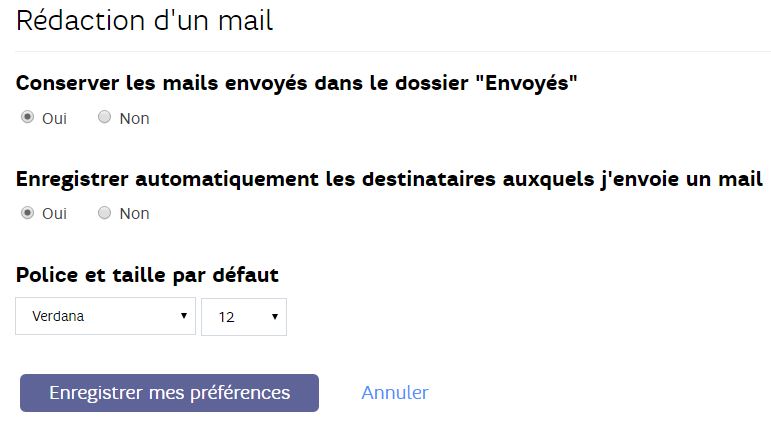Select "Oui" radio button for keeping sent mails
Image resolution: width=771 pixels, height=425 pixels.
tap(27, 118)
